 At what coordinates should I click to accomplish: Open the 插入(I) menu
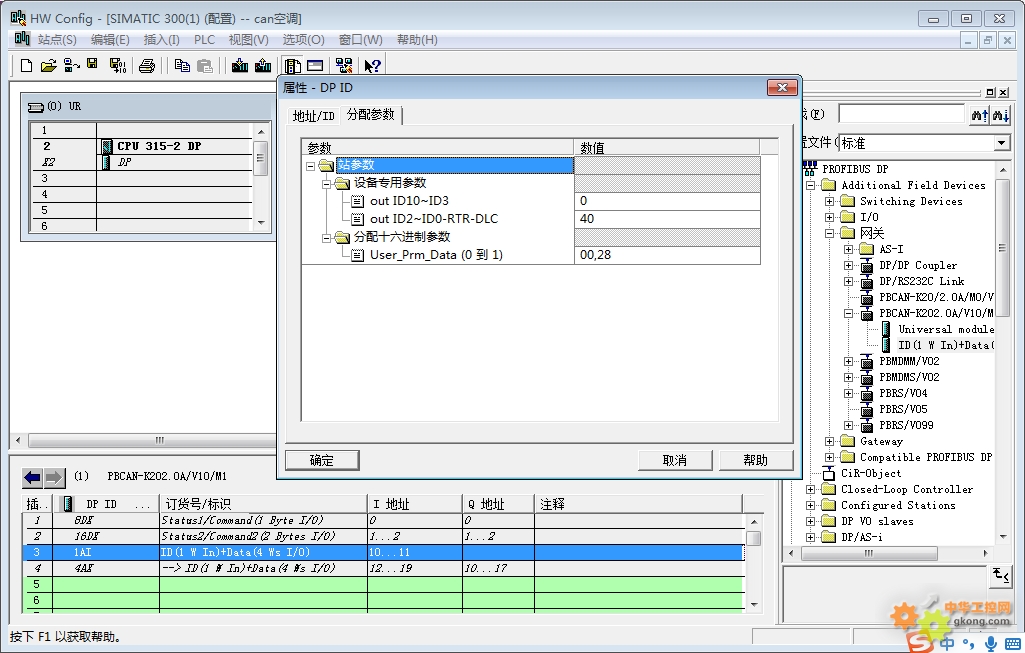click(x=161, y=39)
